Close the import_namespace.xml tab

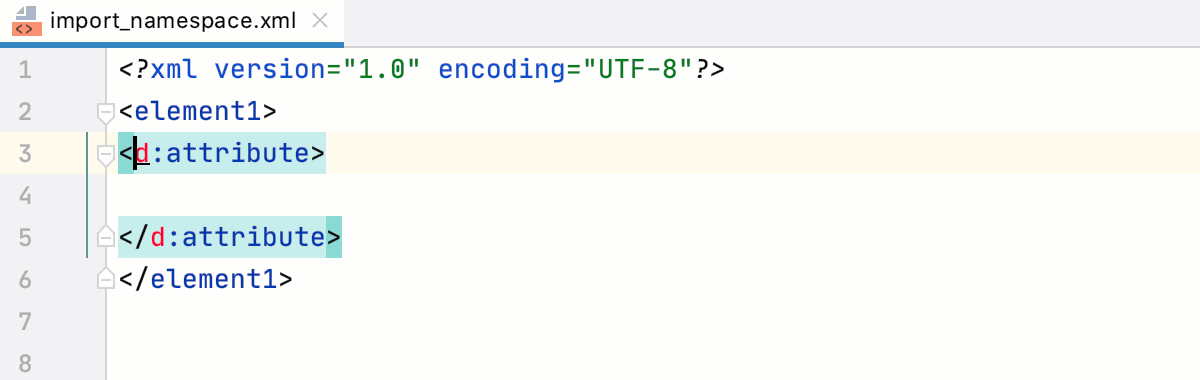pos(319,21)
